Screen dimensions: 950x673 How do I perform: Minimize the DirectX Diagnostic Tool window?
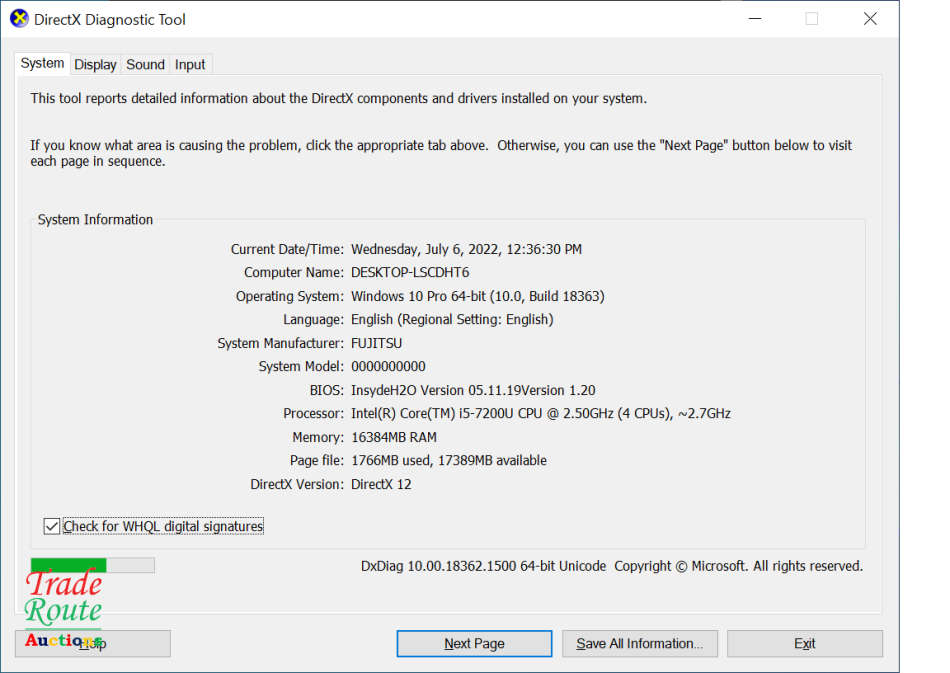pos(753,19)
